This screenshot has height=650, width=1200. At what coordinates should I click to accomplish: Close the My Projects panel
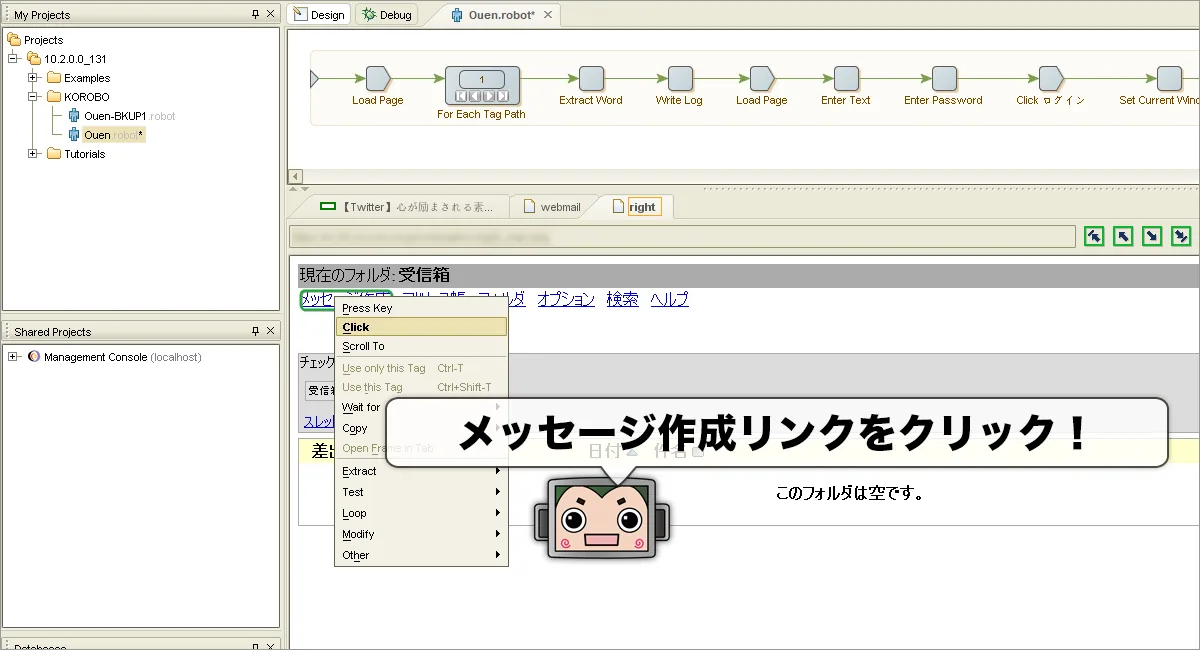[x=270, y=14]
